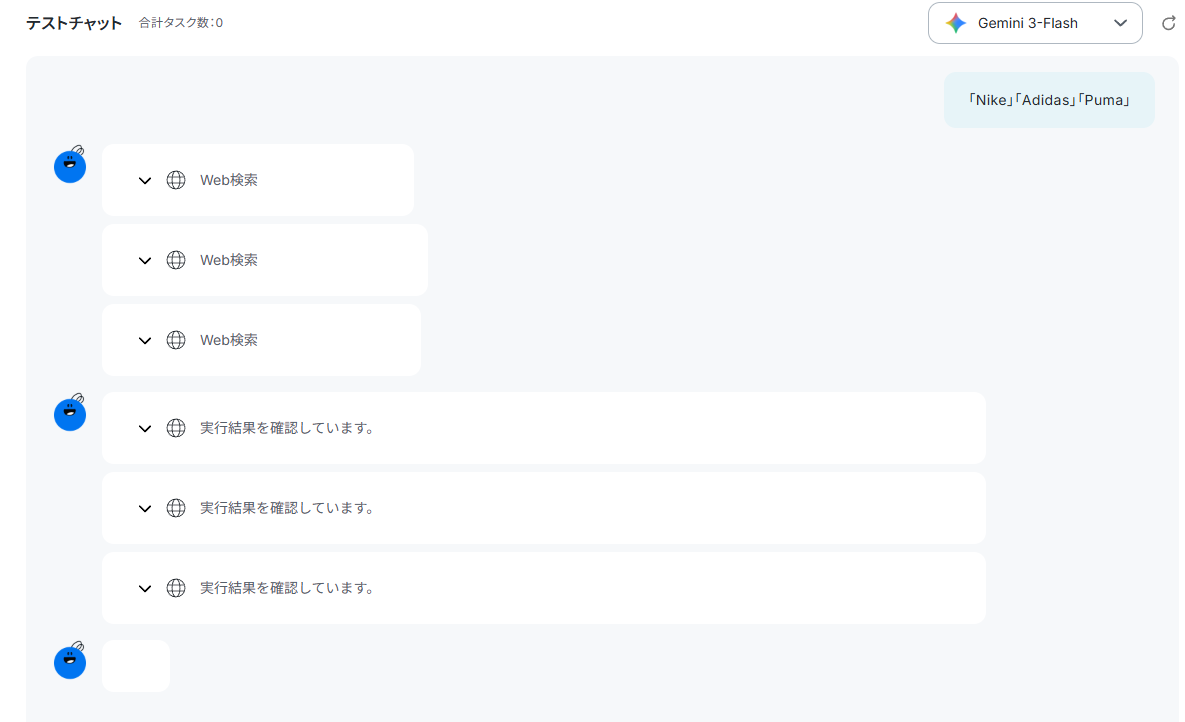The height and width of the screenshot is (722, 1185).
Task: Click the empty loading reply bubble
Action: [x=136, y=666]
